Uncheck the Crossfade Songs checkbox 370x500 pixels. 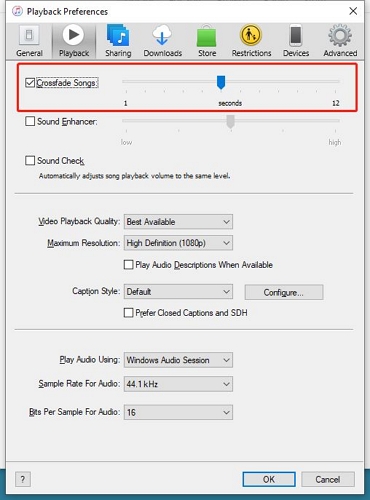[x=30, y=83]
